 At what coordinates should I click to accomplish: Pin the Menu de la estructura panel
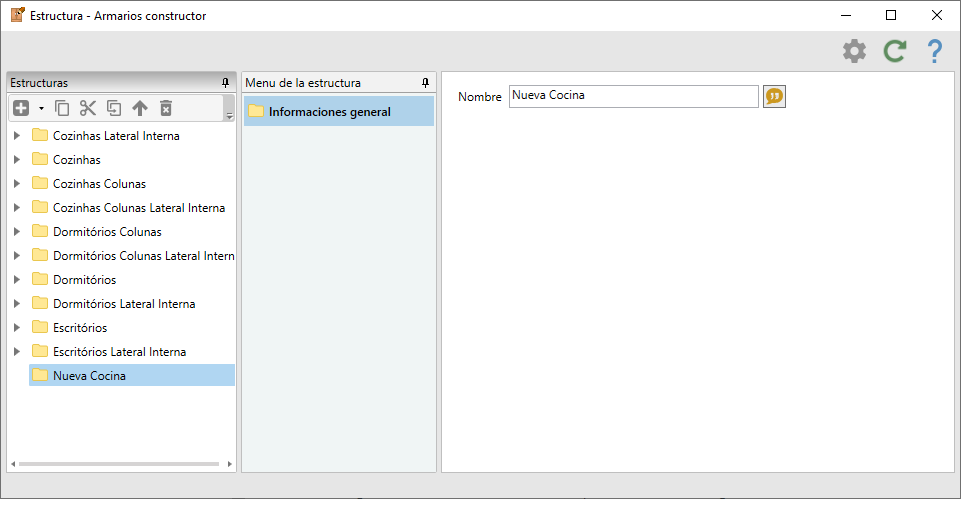pyautogui.click(x=425, y=83)
